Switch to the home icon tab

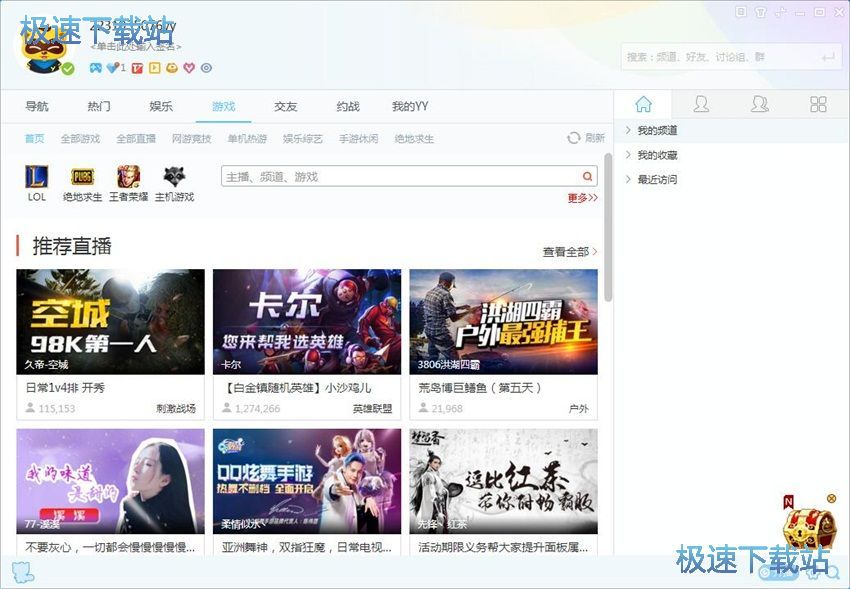(x=643, y=104)
